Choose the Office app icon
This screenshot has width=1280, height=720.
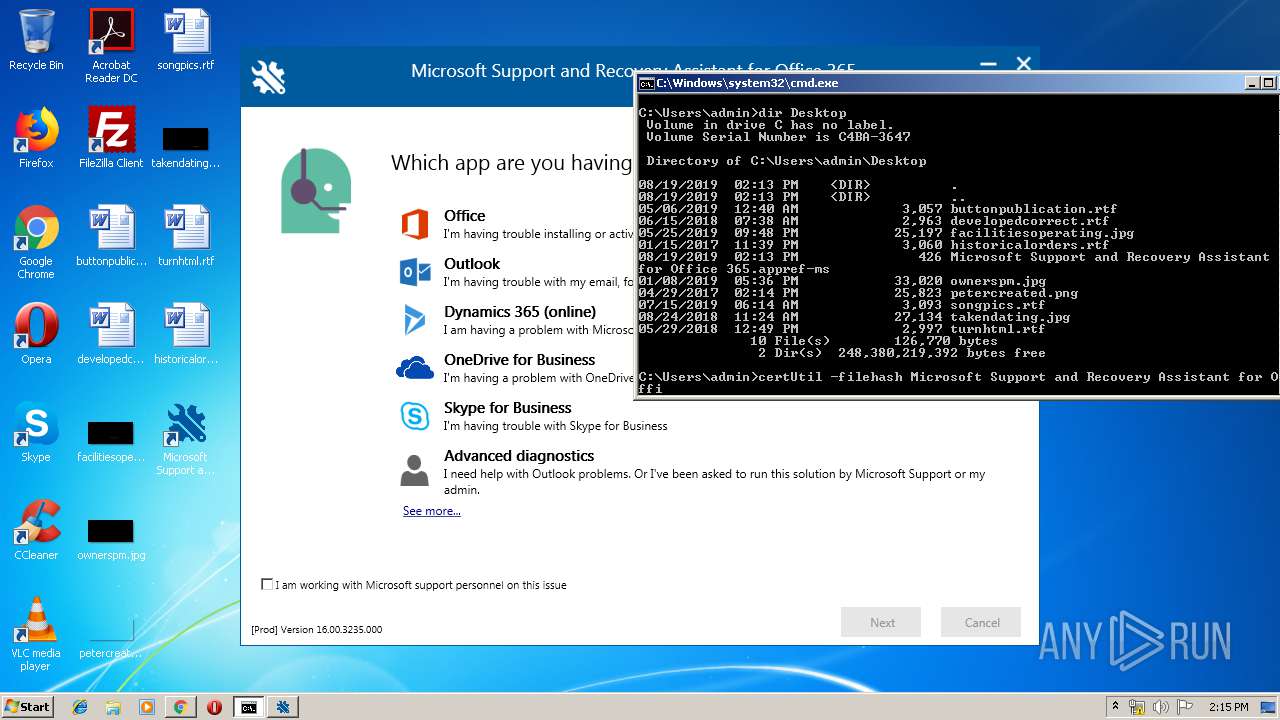[415, 224]
